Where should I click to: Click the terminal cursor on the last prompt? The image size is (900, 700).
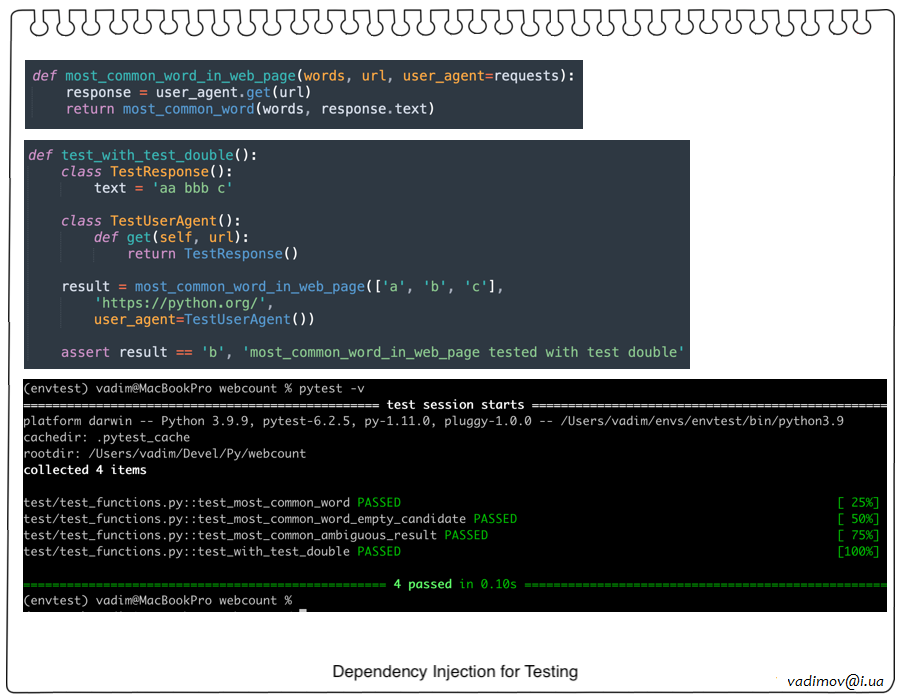[x=301, y=600]
